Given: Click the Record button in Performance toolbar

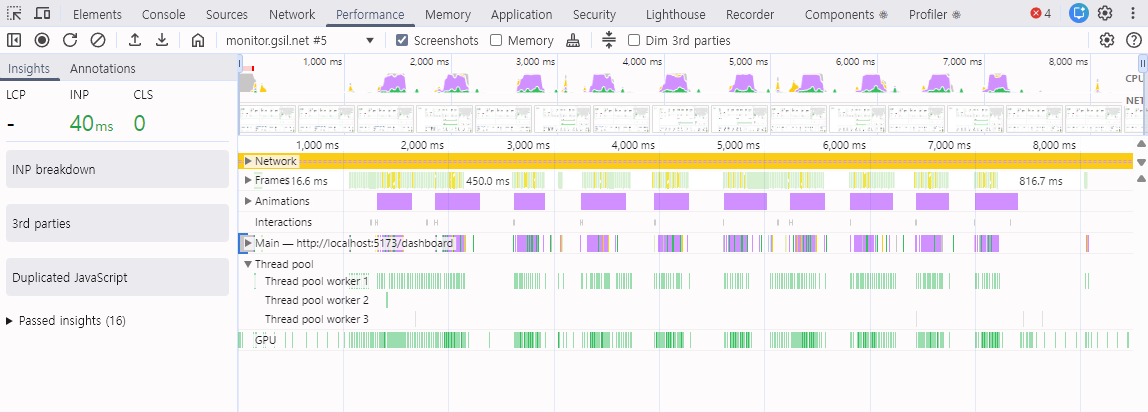Looking at the screenshot, I should (42, 41).
